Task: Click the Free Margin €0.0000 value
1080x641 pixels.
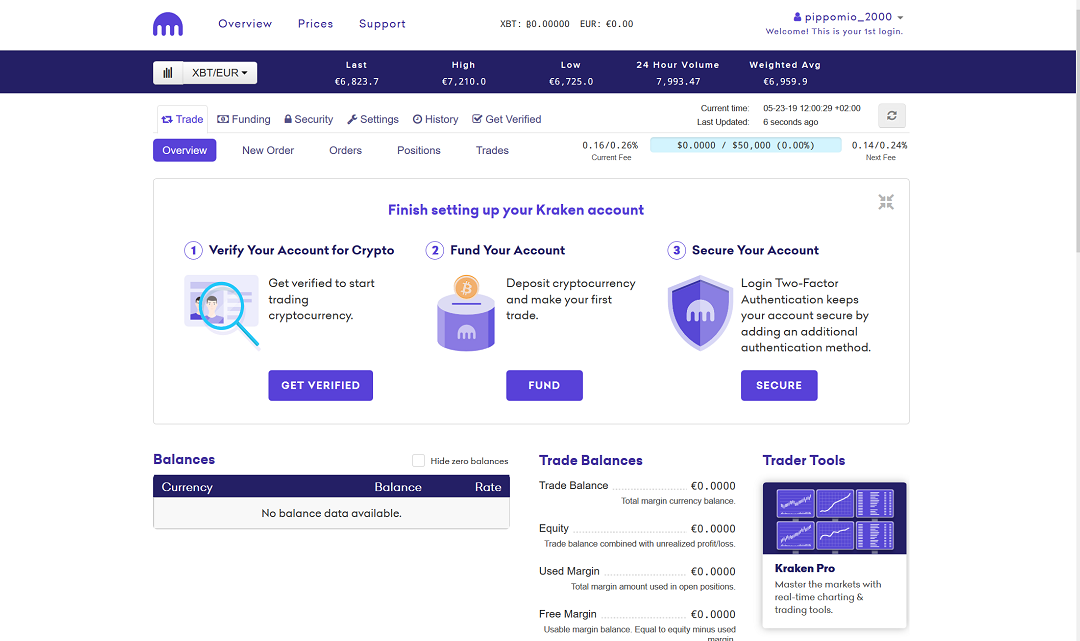Action: (x=713, y=614)
